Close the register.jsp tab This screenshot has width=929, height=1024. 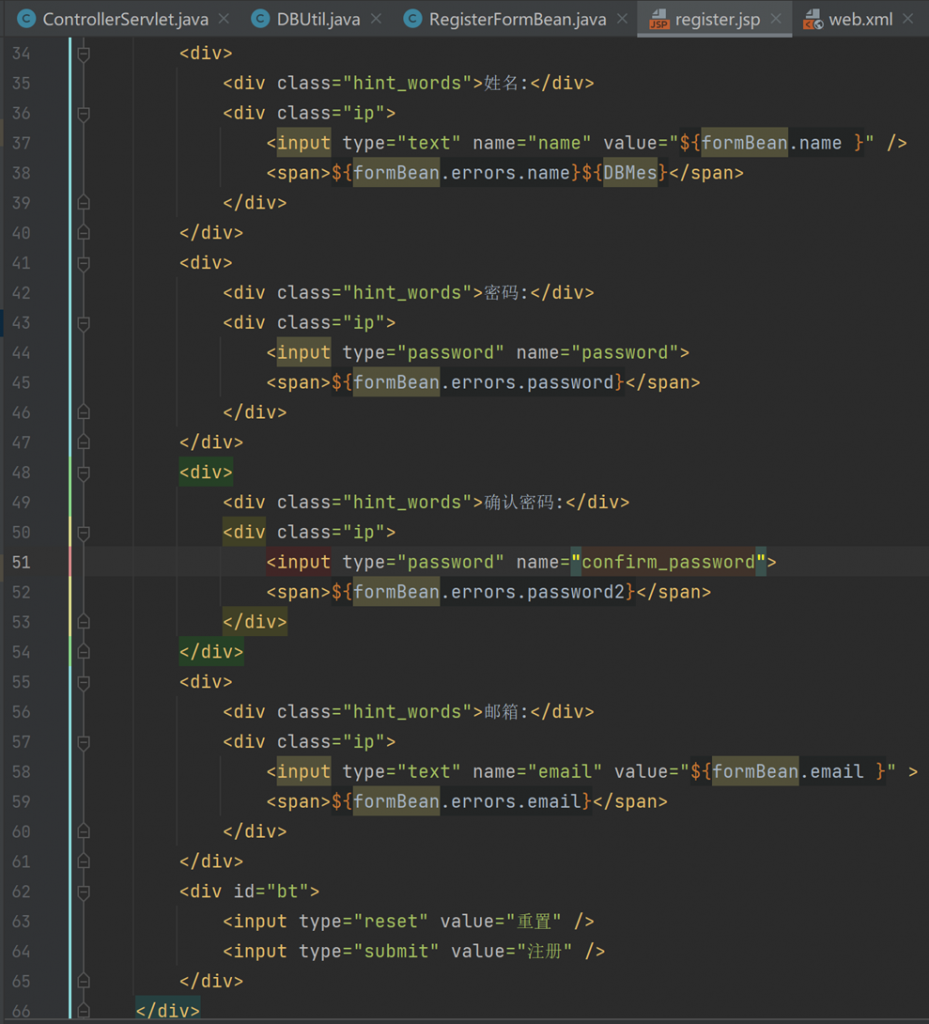[776, 19]
